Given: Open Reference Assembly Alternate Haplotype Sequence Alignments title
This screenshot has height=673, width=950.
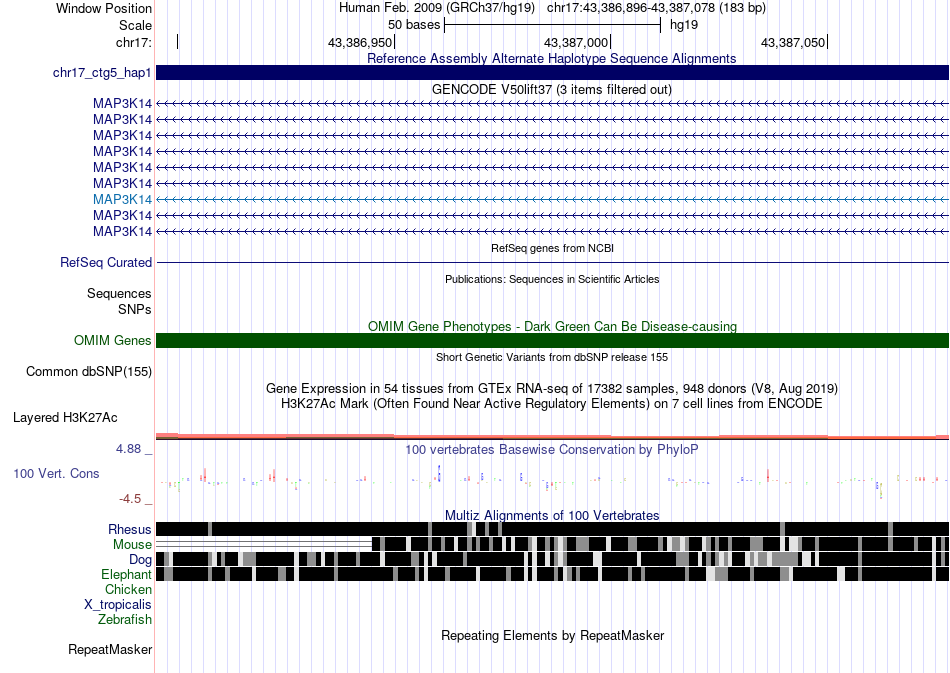Looking at the screenshot, I should pyautogui.click(x=552, y=58).
